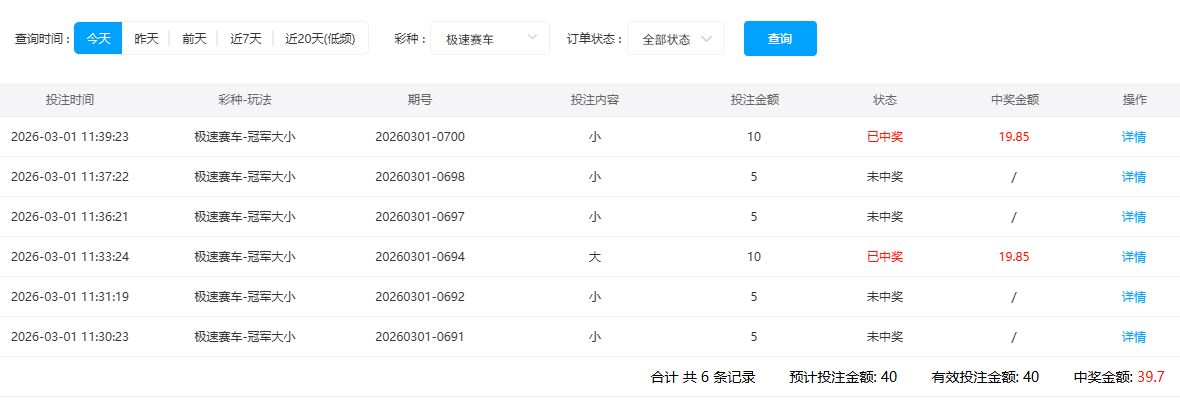This screenshot has width=1180, height=403.
Task: Click the chevron arrow in 全部状态 selector
Action: point(708,38)
